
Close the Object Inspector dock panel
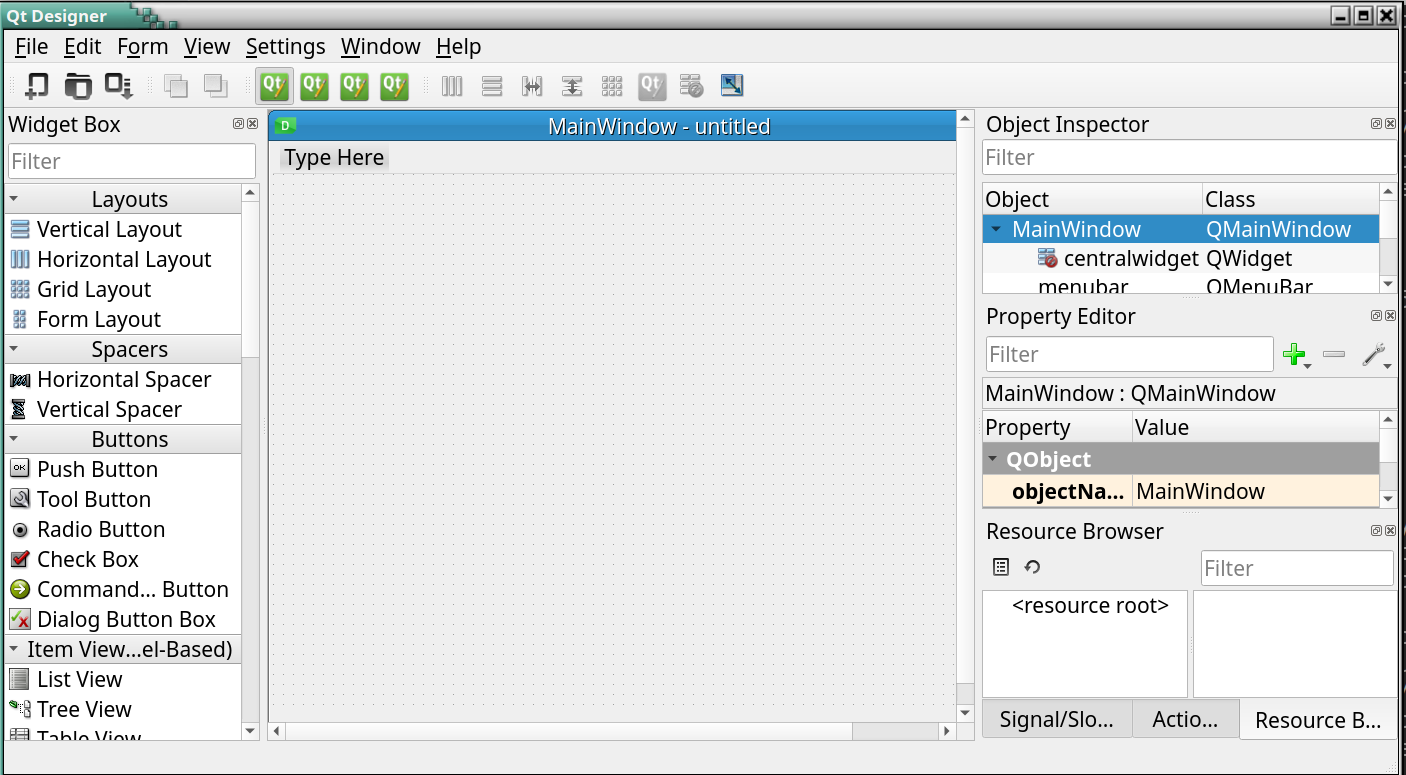pyautogui.click(x=1391, y=124)
